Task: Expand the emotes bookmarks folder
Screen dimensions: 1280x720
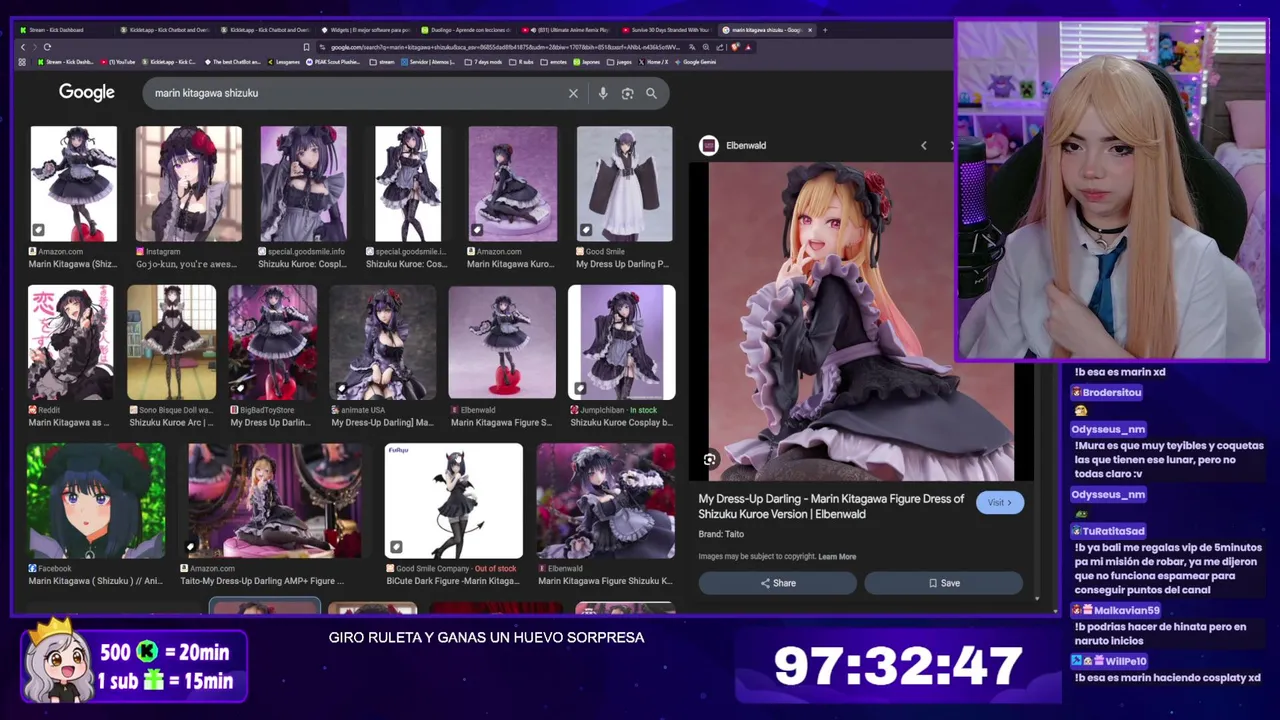Action: click(554, 62)
